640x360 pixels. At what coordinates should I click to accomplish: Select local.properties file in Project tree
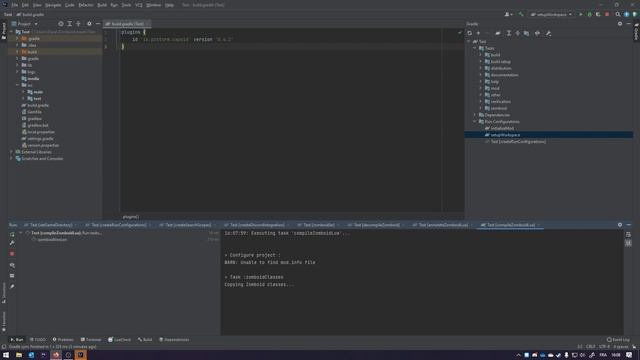pyautogui.click(x=41, y=132)
